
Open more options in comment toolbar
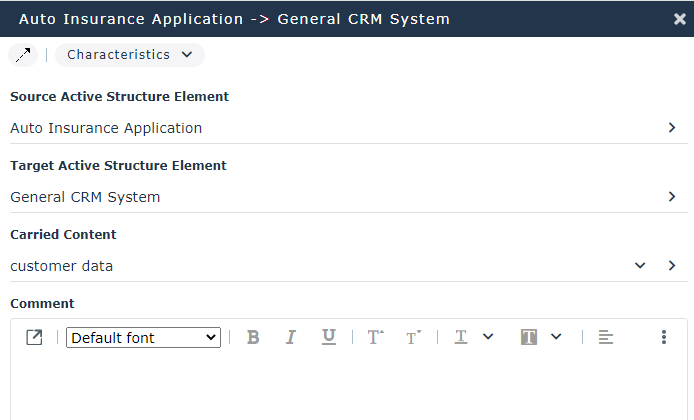(x=663, y=338)
